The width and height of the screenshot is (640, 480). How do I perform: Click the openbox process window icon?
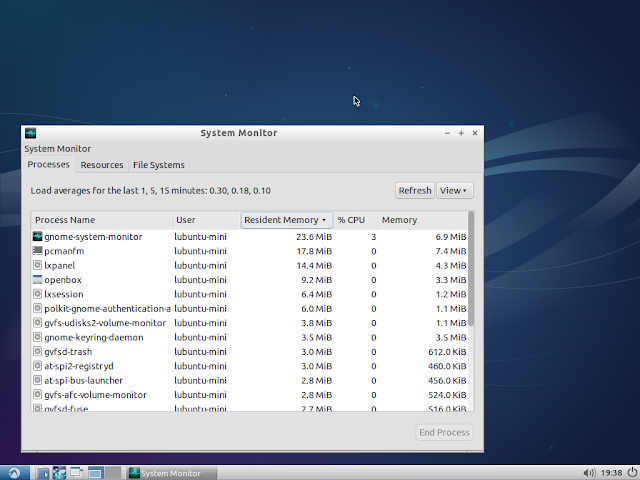point(37,280)
